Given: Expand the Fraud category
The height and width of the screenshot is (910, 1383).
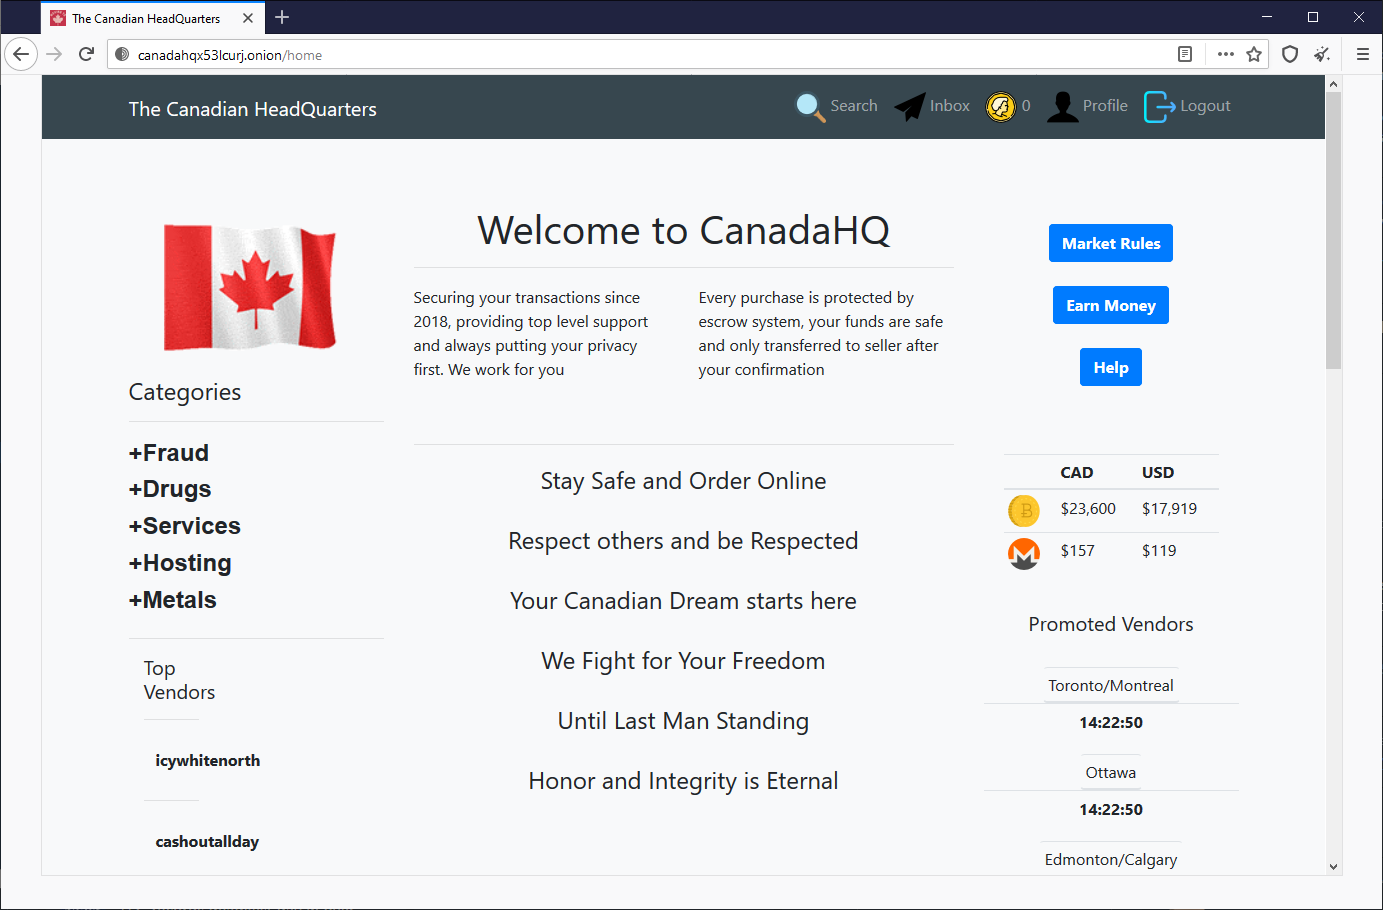Looking at the screenshot, I should point(169,452).
